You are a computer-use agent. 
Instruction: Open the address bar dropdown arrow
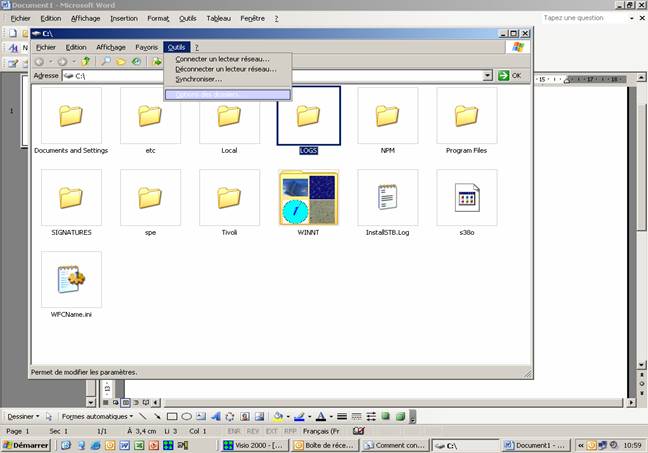click(x=488, y=76)
